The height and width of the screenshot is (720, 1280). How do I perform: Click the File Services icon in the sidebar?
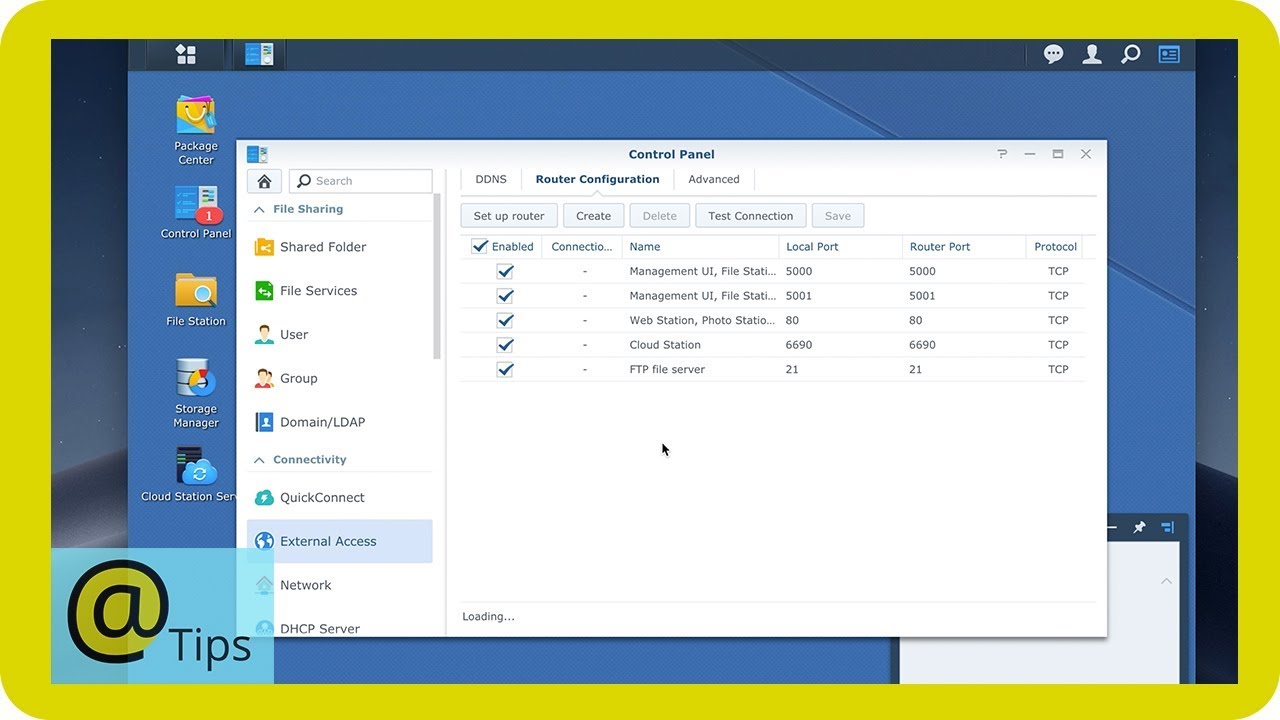click(x=264, y=291)
